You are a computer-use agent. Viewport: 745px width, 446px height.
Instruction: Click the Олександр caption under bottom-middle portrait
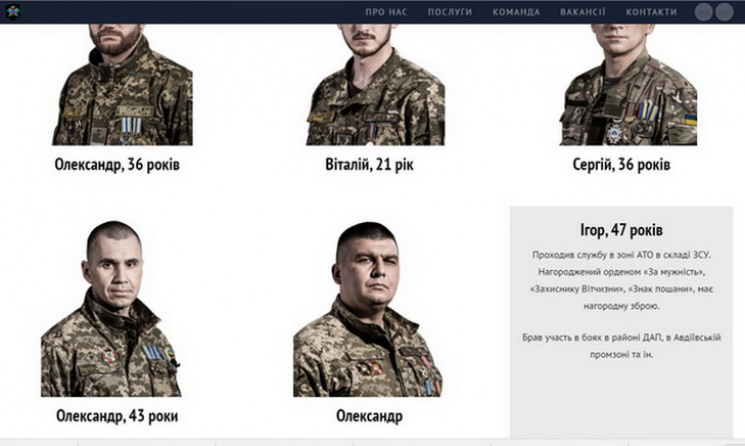coord(369,416)
